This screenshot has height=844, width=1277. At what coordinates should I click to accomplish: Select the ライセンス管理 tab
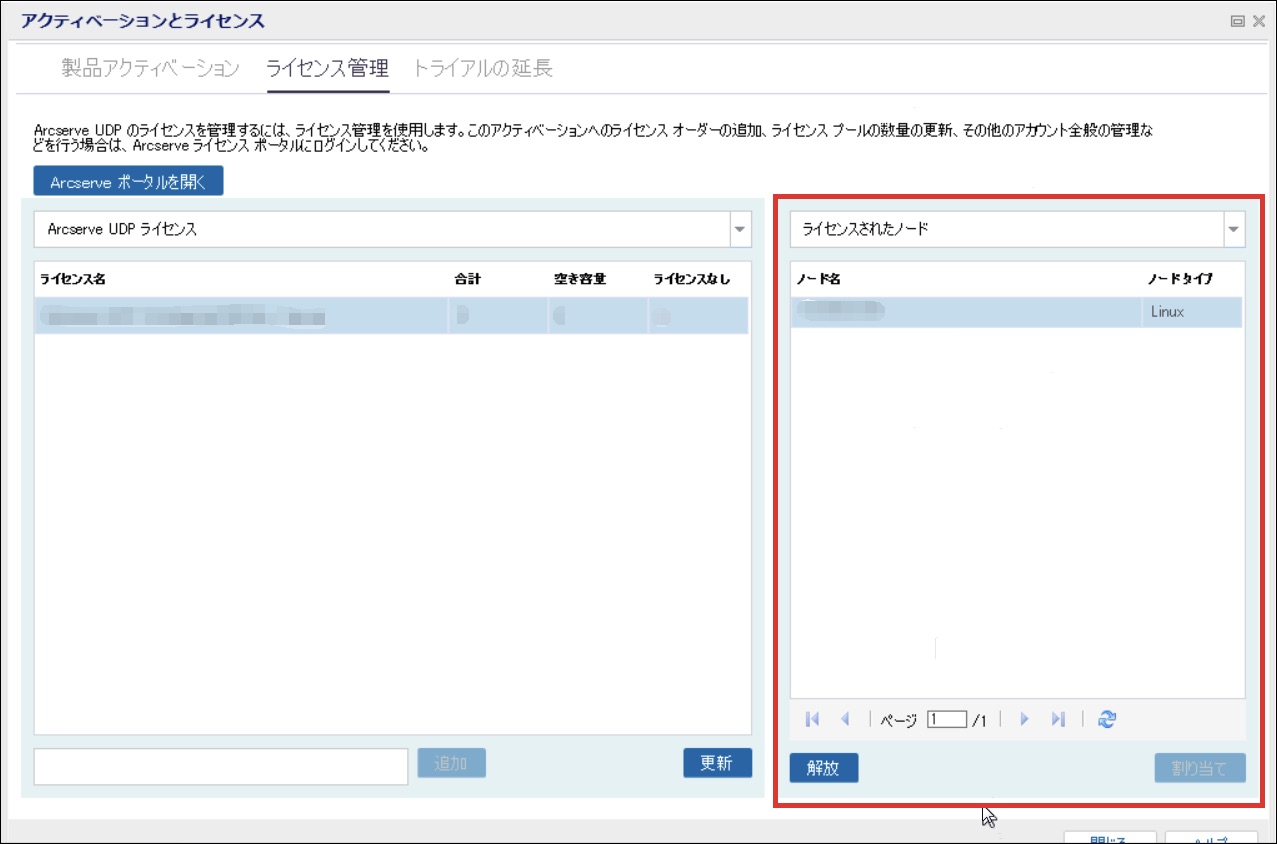click(x=327, y=69)
